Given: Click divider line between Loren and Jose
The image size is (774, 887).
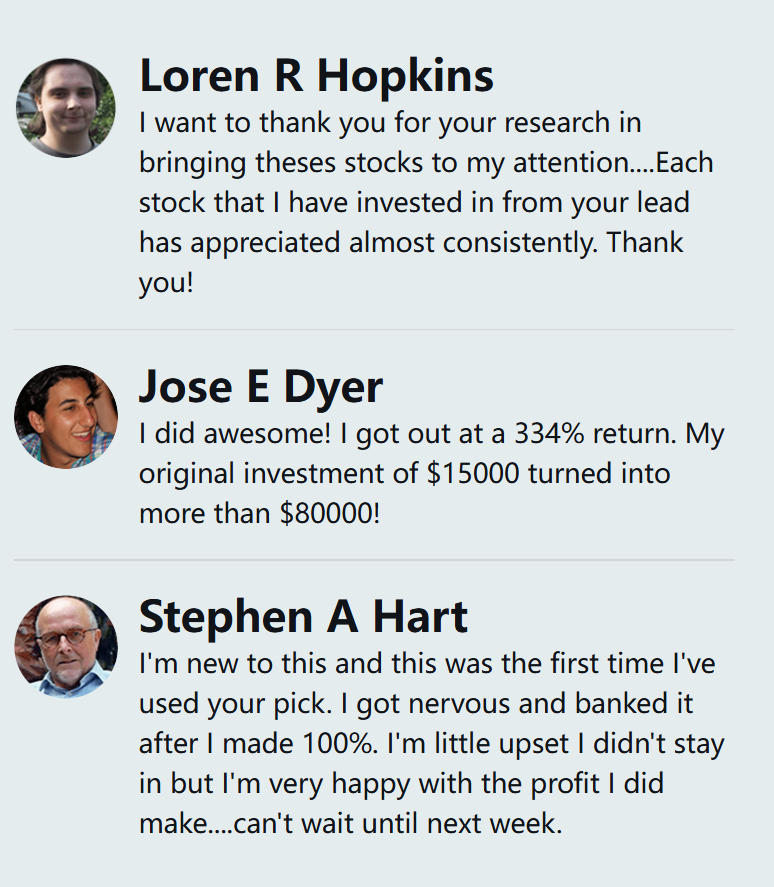Looking at the screenshot, I should pyautogui.click(x=373, y=330).
